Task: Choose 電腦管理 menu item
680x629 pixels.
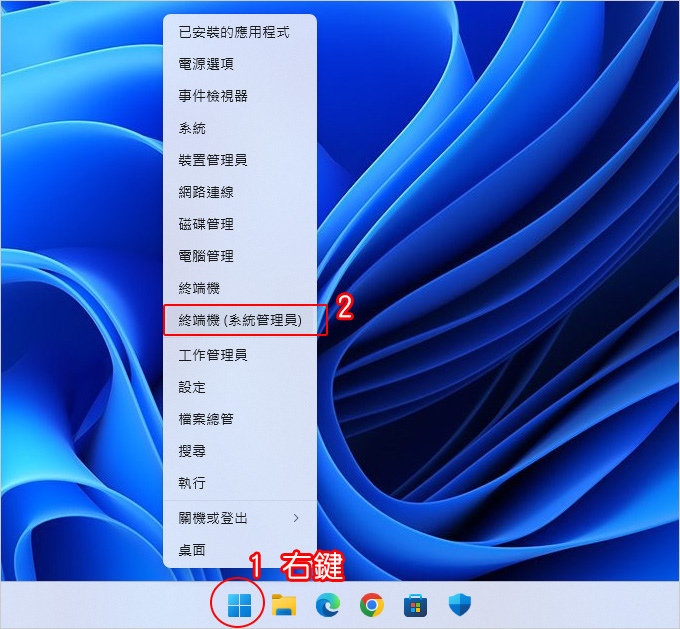Action: 240,256
